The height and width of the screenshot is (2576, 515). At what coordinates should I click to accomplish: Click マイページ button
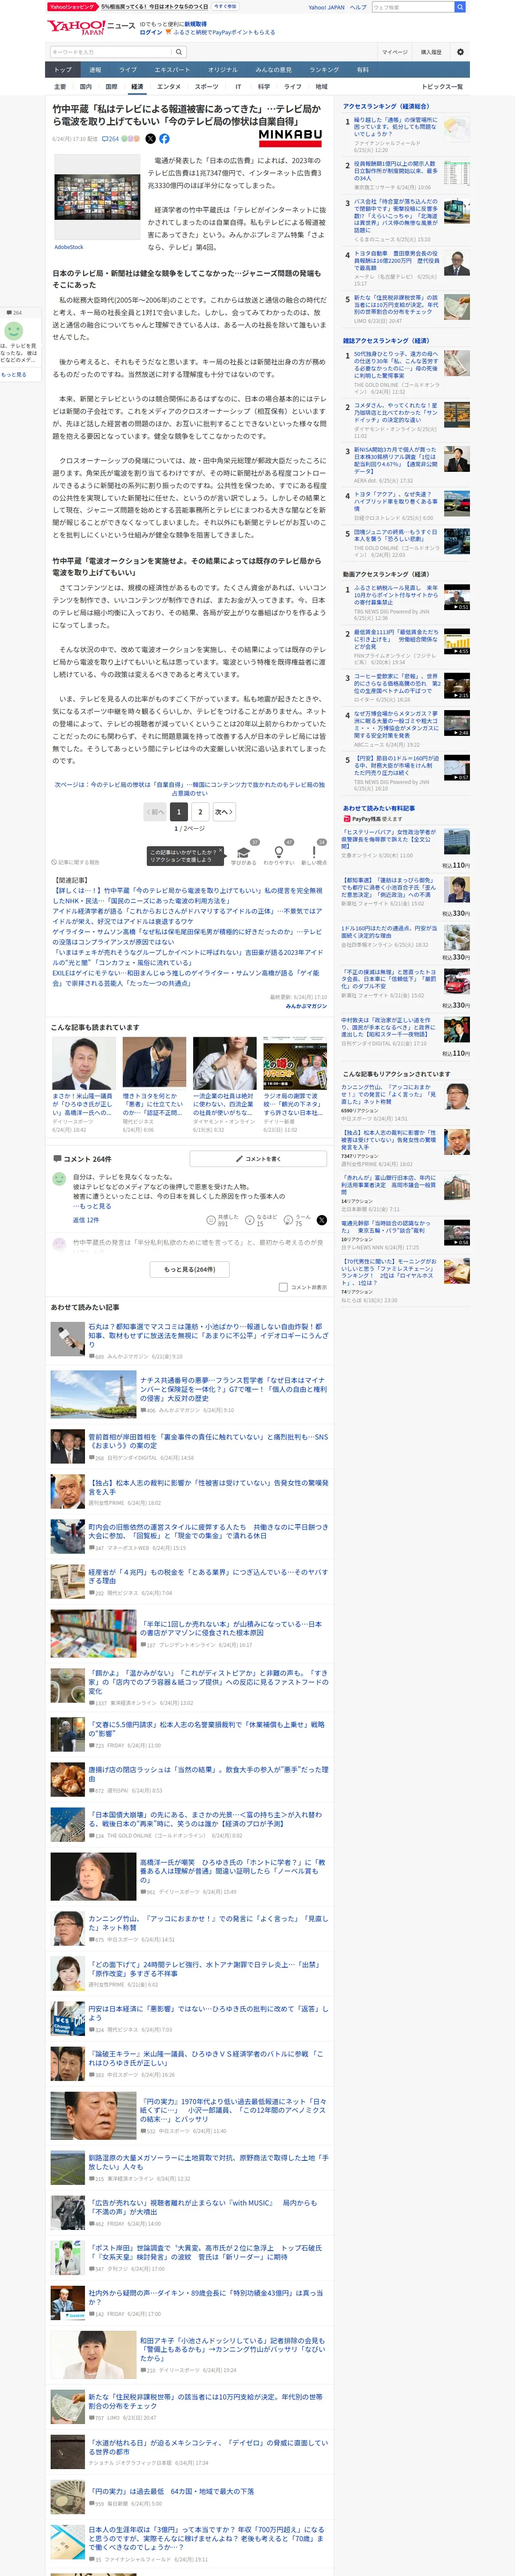tap(394, 52)
